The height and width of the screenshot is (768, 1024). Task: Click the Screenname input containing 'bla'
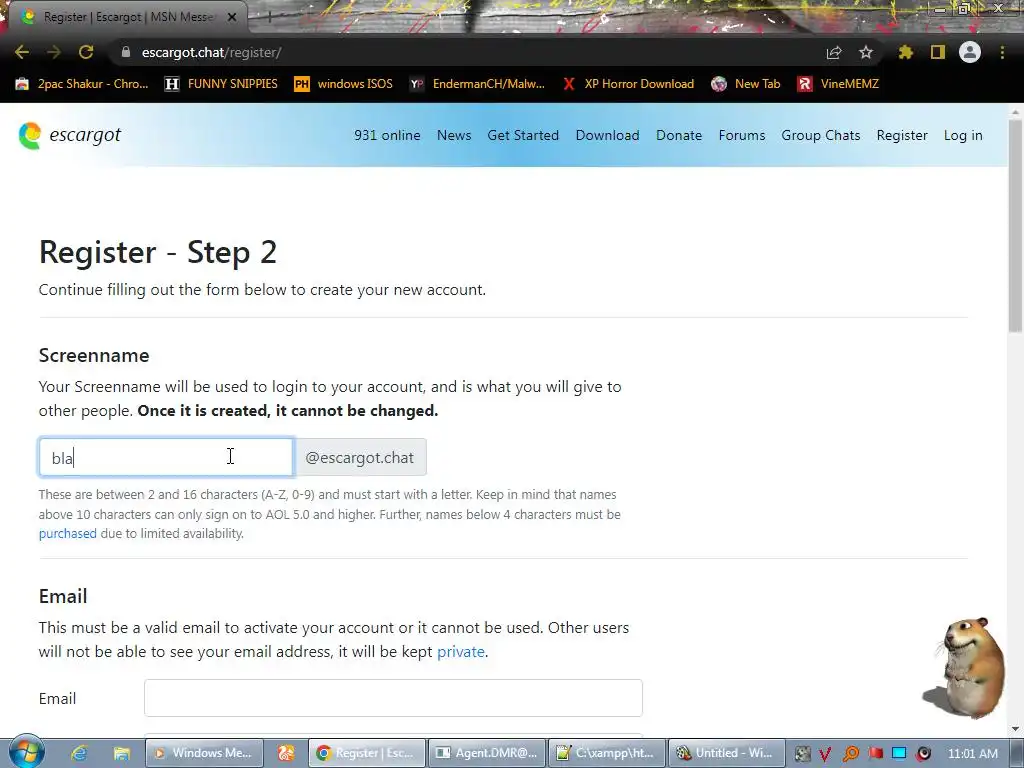[x=166, y=457]
